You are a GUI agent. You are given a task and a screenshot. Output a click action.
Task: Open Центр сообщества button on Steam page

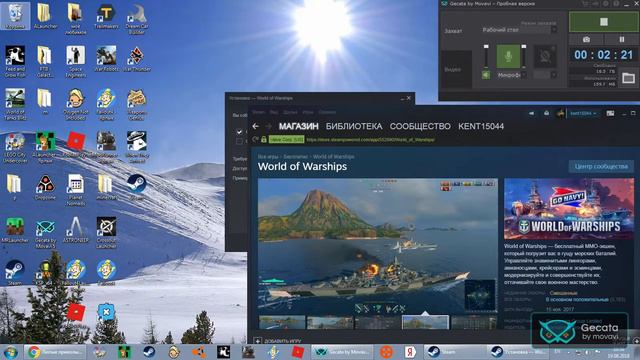click(601, 167)
